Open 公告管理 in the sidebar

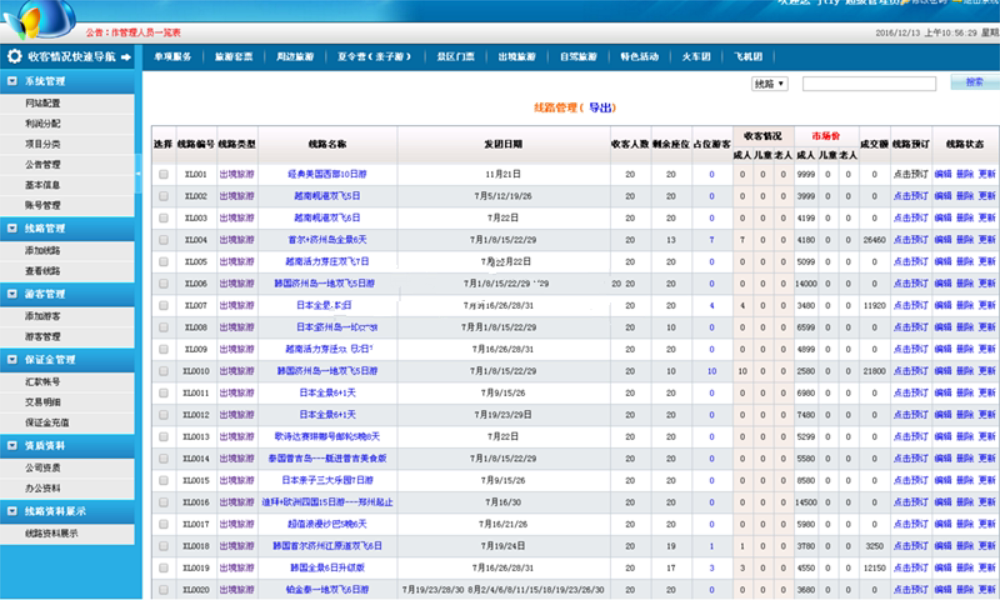point(43,165)
